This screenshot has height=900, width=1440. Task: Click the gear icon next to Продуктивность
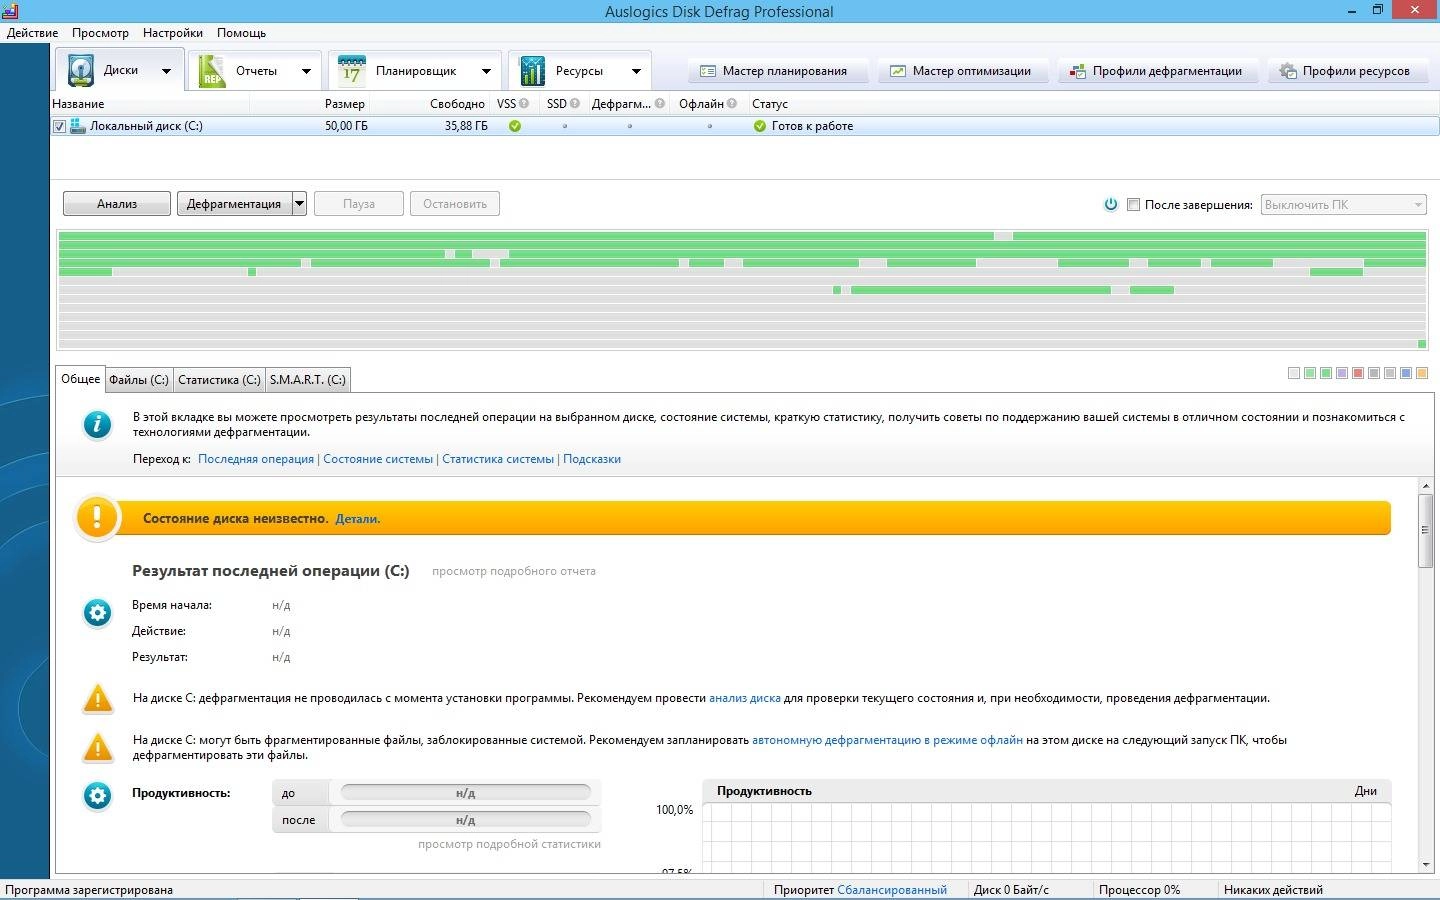[x=97, y=796]
